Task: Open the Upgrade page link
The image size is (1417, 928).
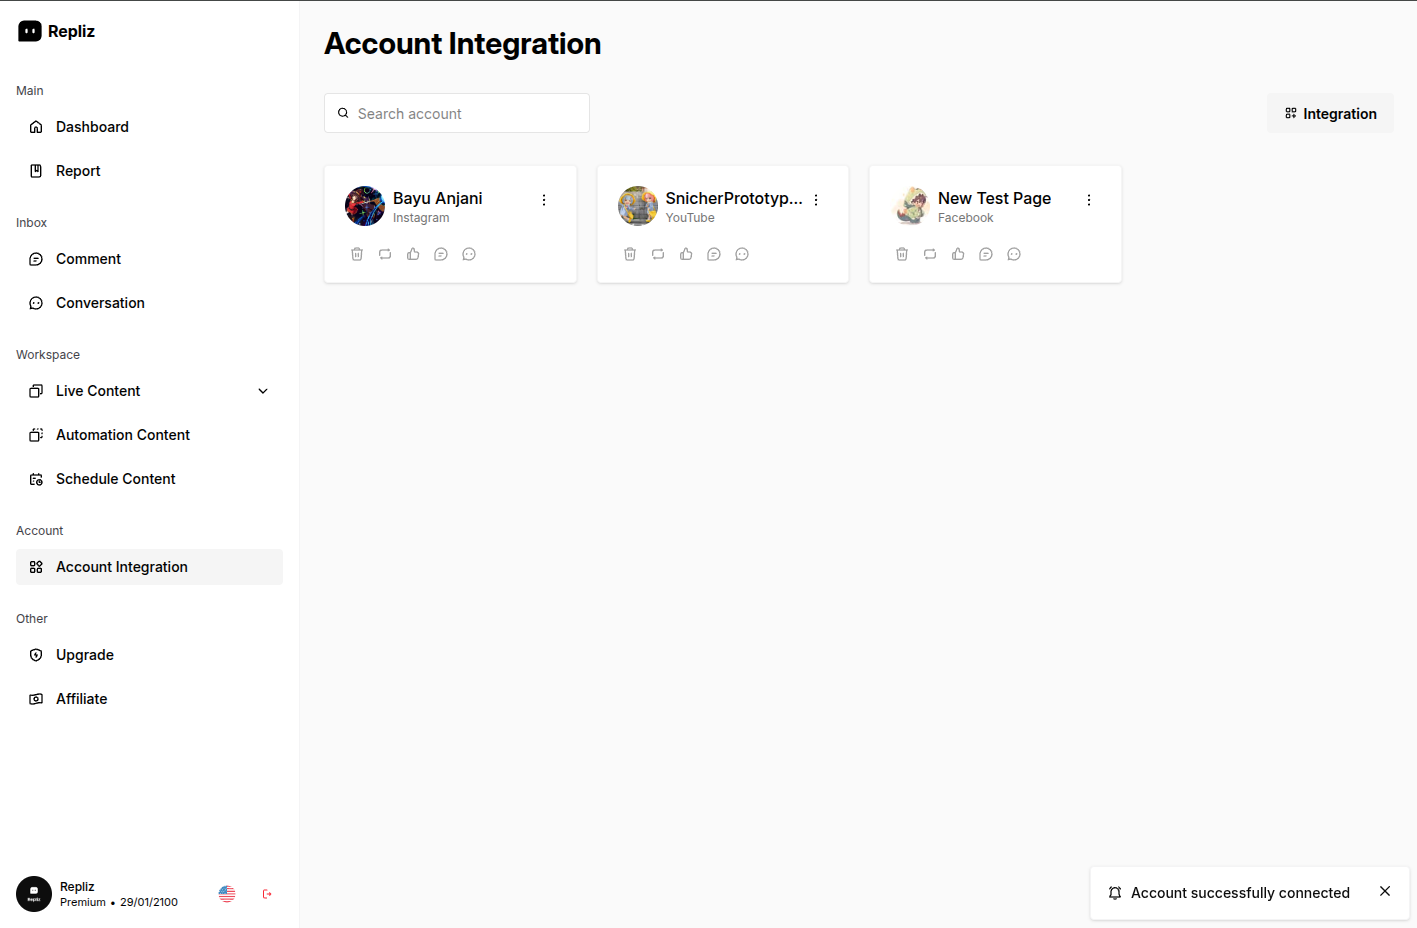Action: tap(85, 655)
